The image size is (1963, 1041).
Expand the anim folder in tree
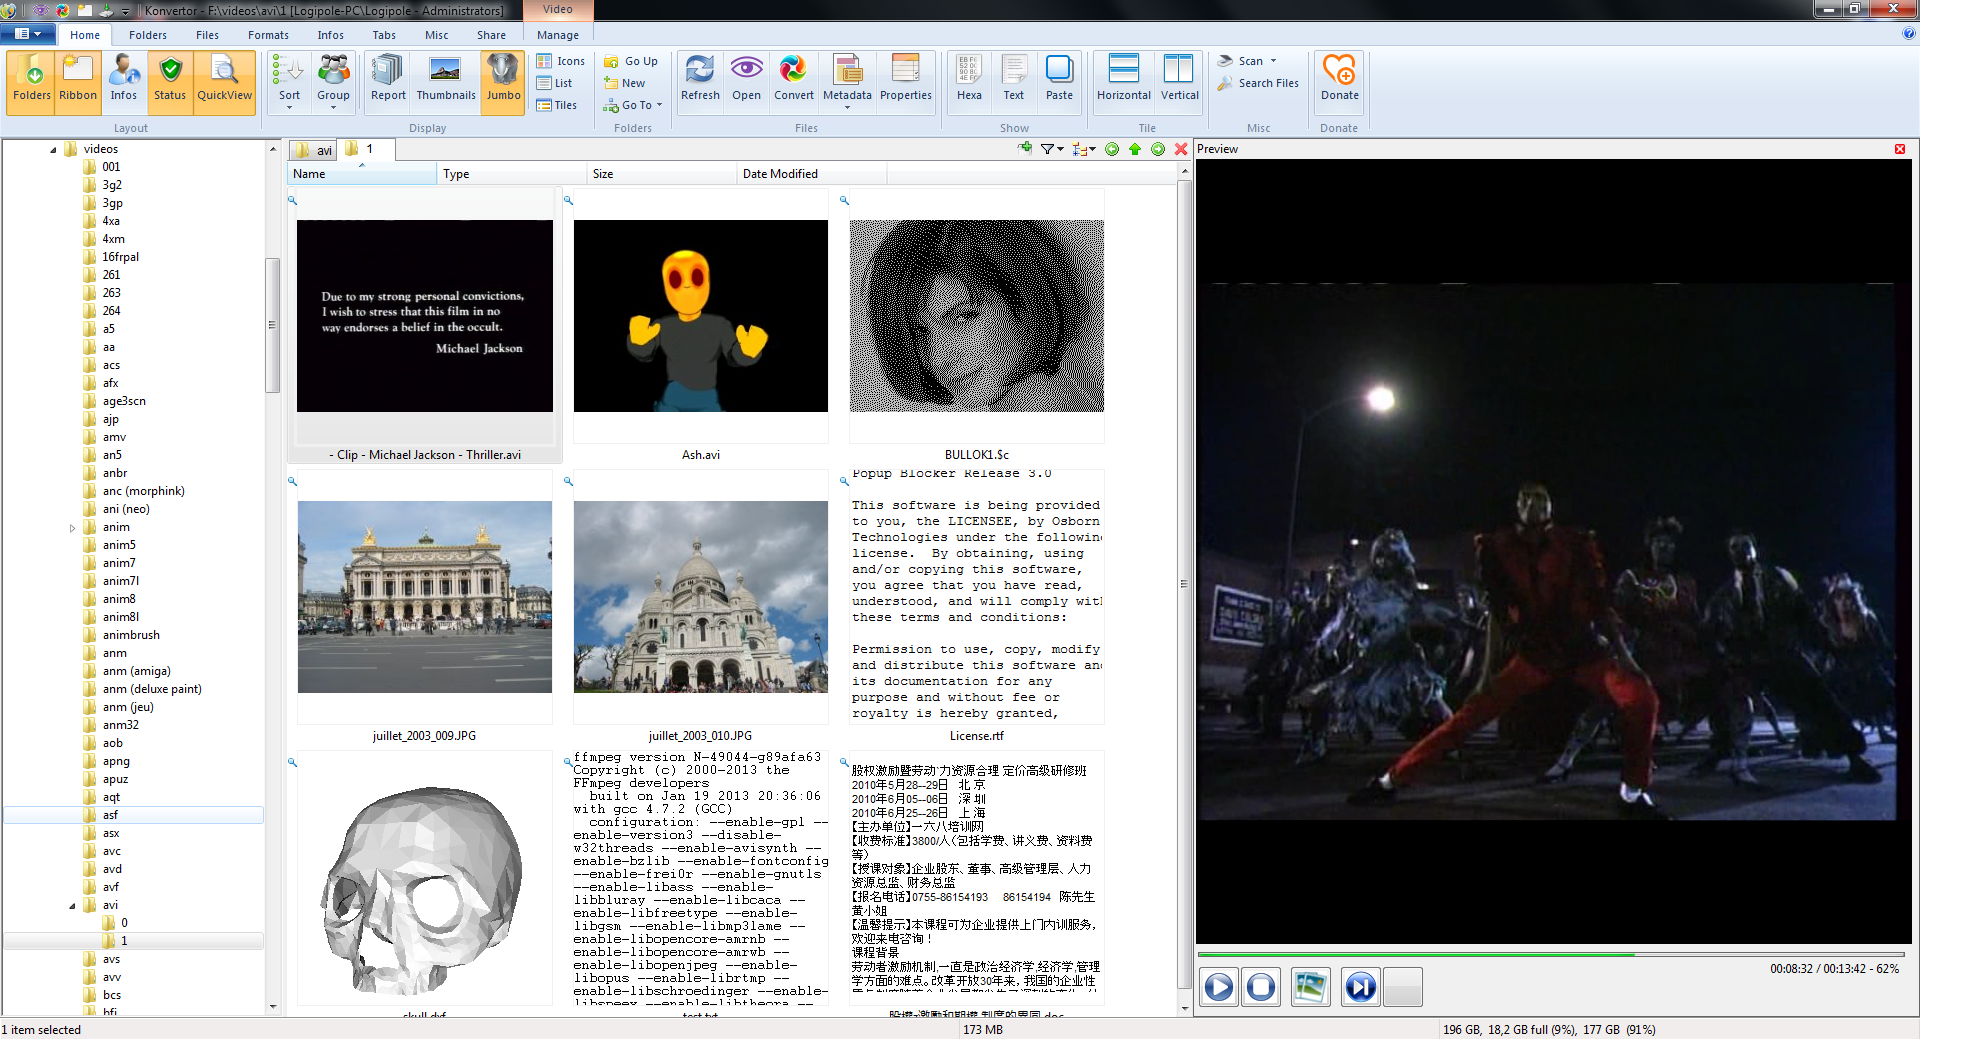pyautogui.click(x=72, y=528)
